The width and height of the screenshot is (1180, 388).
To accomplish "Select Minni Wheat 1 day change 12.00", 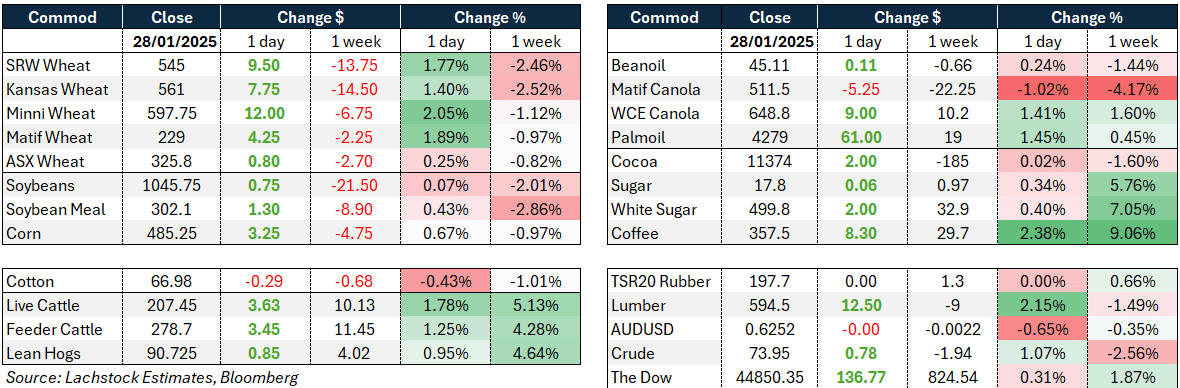I will (x=265, y=114).
